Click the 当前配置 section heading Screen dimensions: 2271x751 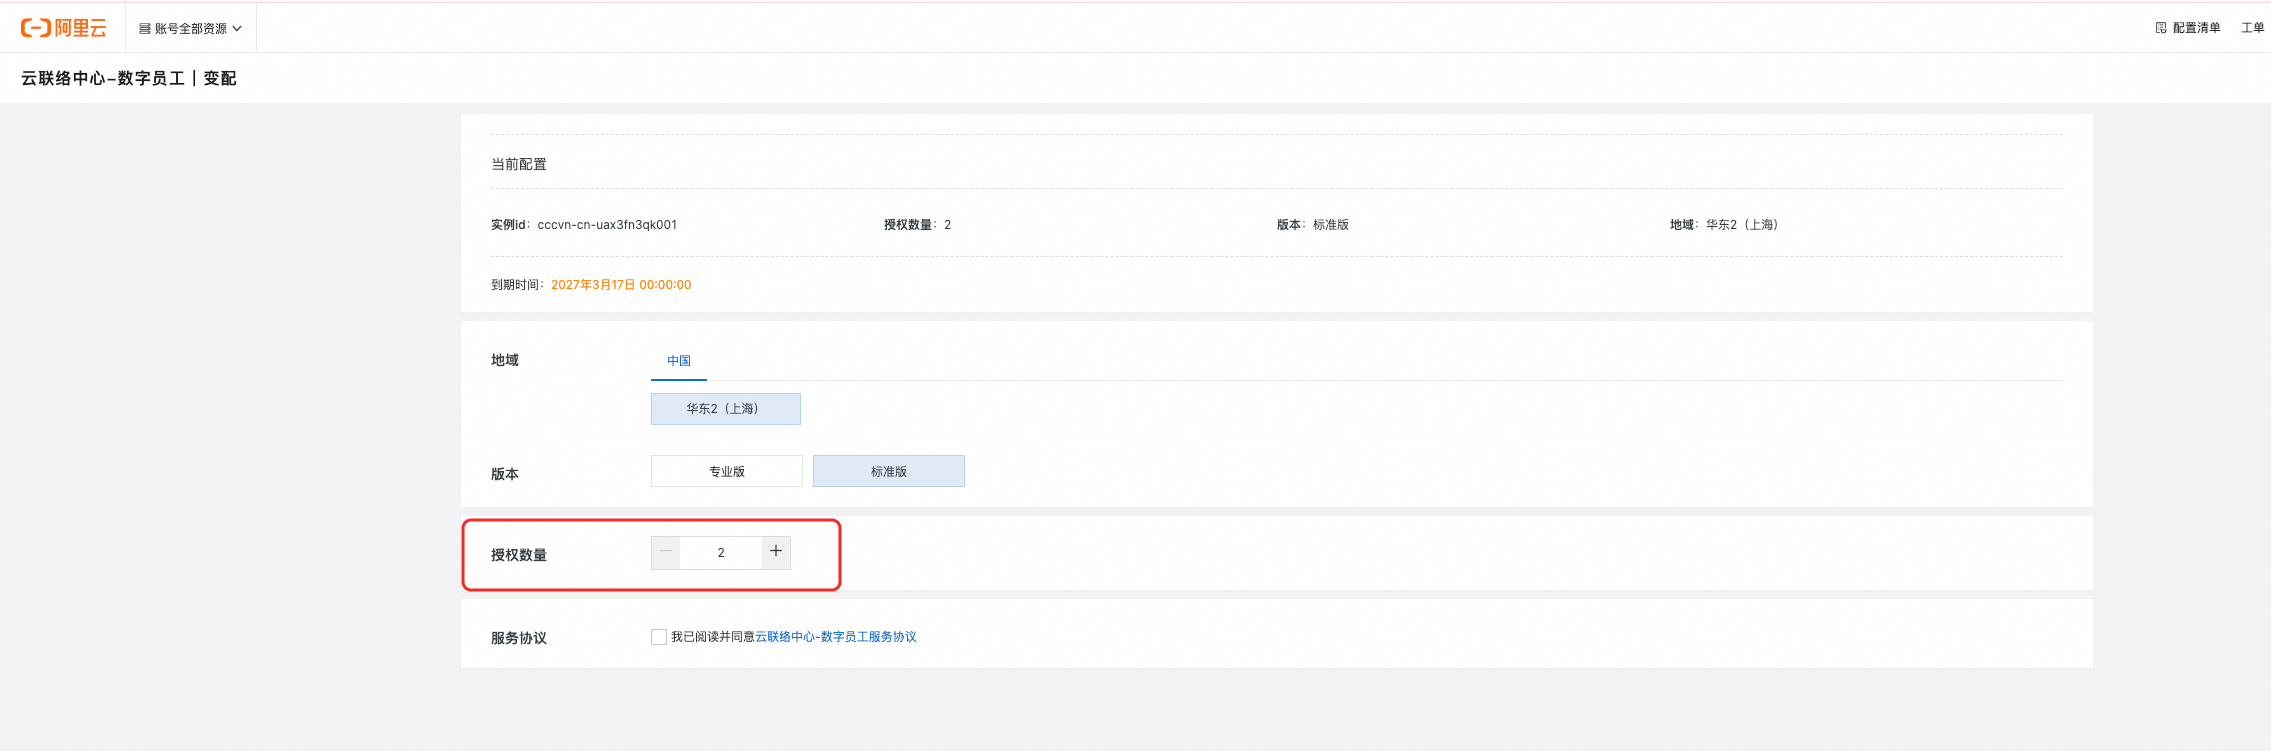coord(519,164)
